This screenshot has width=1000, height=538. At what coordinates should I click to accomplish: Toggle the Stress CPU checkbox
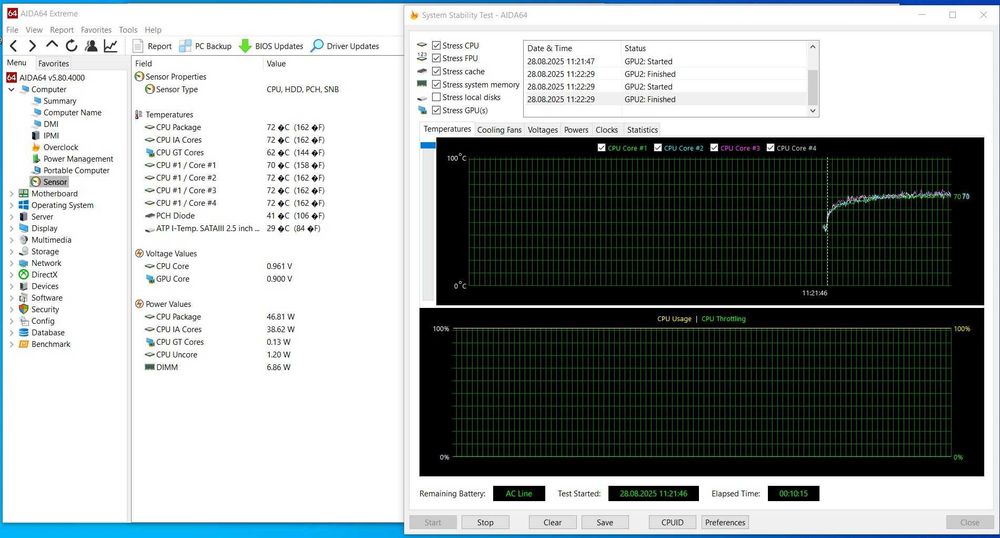click(436, 45)
